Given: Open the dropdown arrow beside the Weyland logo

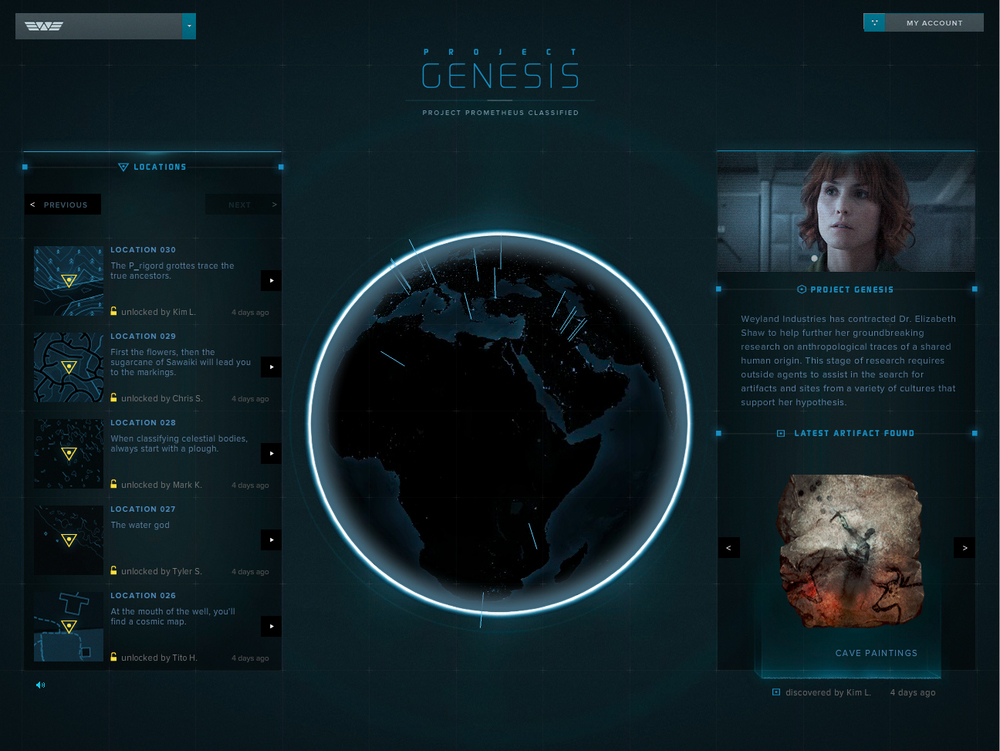Looking at the screenshot, I should 189,26.
